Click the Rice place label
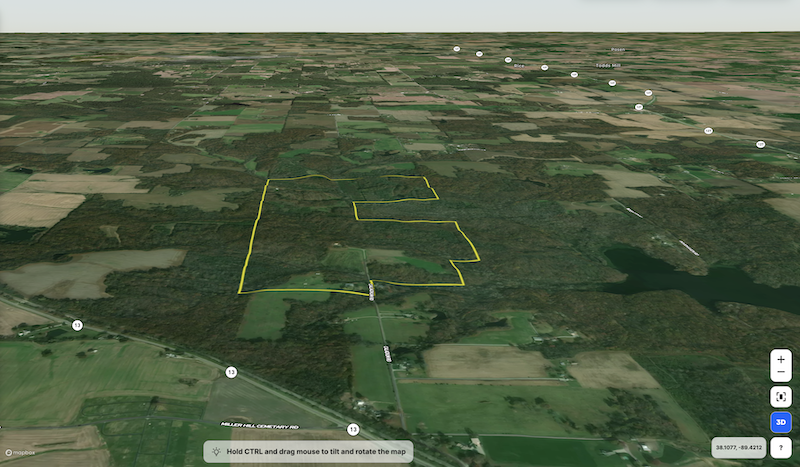This screenshot has width=800, height=467. click(518, 68)
